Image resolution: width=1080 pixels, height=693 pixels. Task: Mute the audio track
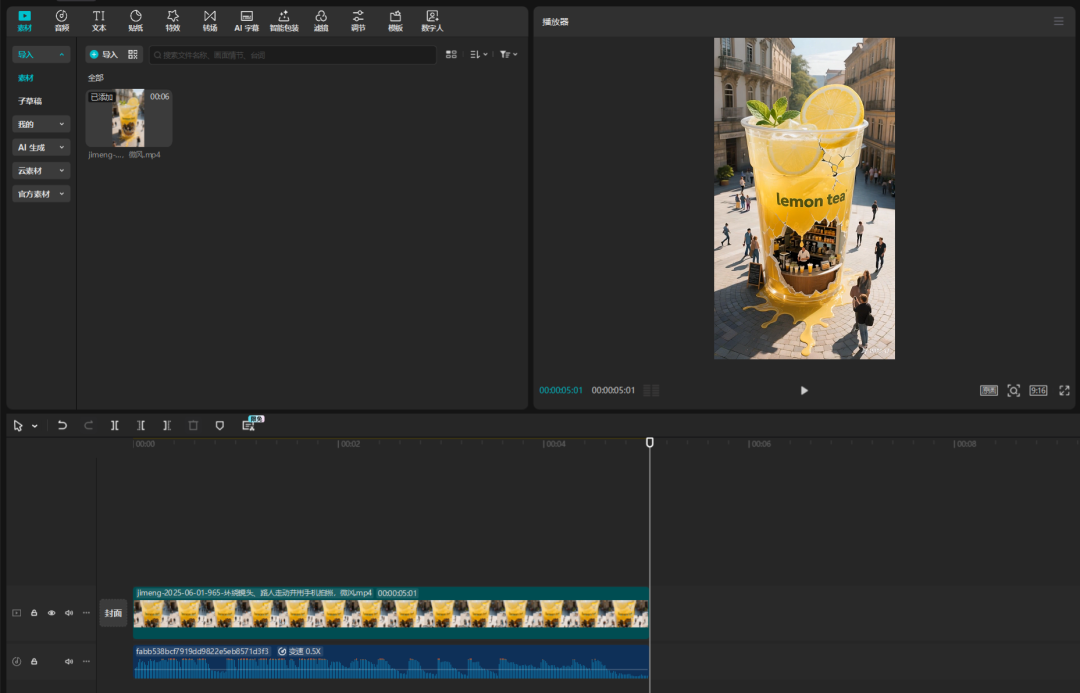(69, 661)
